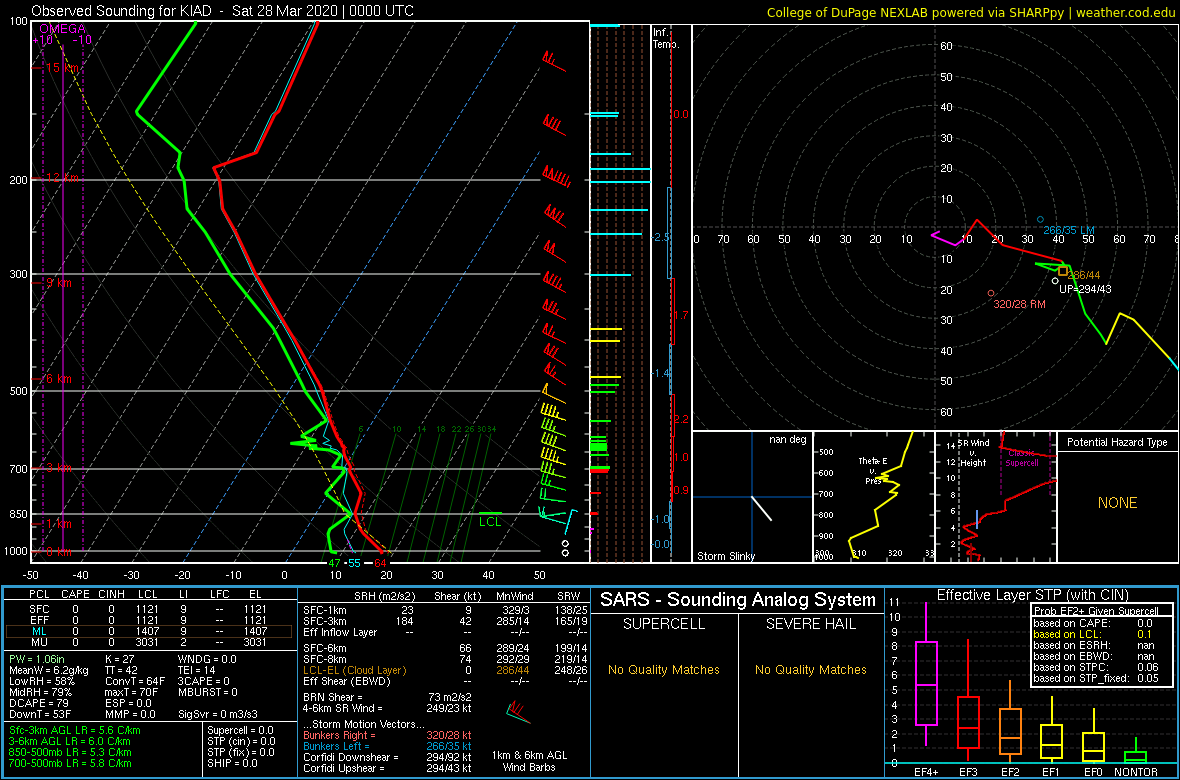The width and height of the screenshot is (1180, 780).
Task: Select the 'Sfc-3km AGL LR = 5.6 C/km' line
Action: tap(75, 730)
